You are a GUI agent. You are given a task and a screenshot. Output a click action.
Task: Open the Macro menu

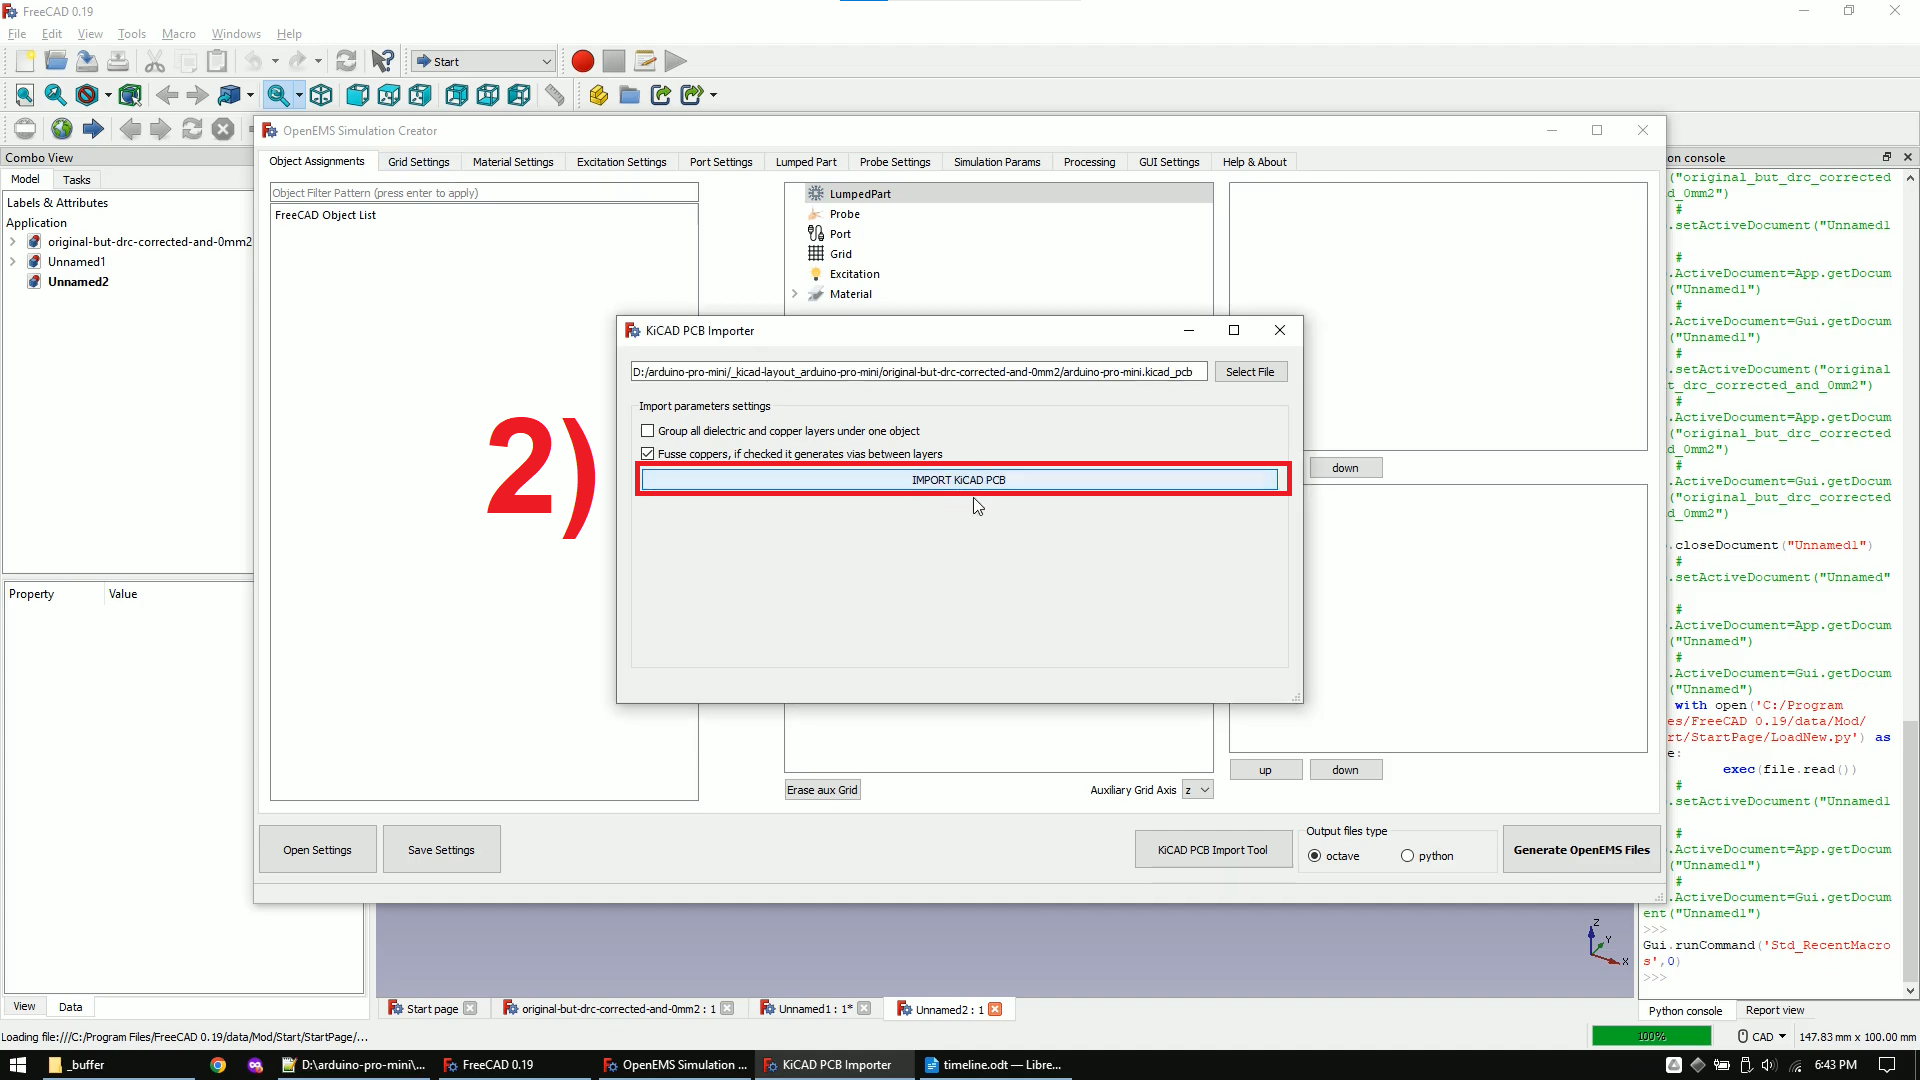pyautogui.click(x=178, y=34)
